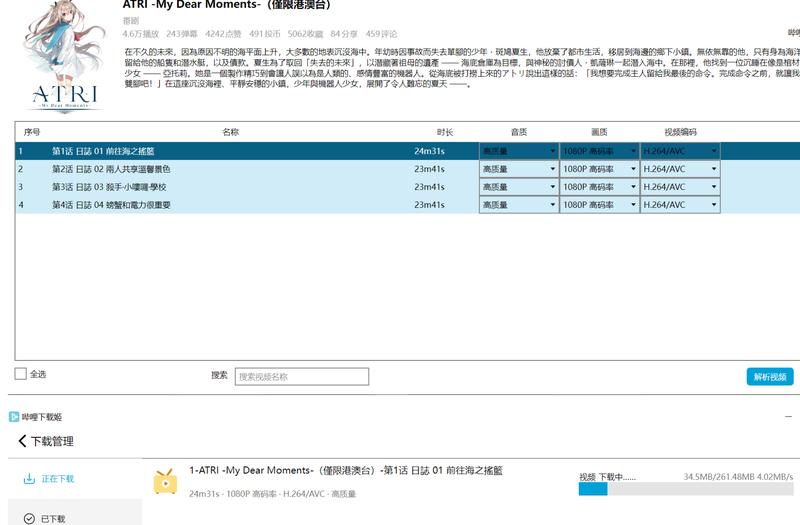
Task: Expand the 高质量 dropdown in row 4
Action: click(519, 205)
